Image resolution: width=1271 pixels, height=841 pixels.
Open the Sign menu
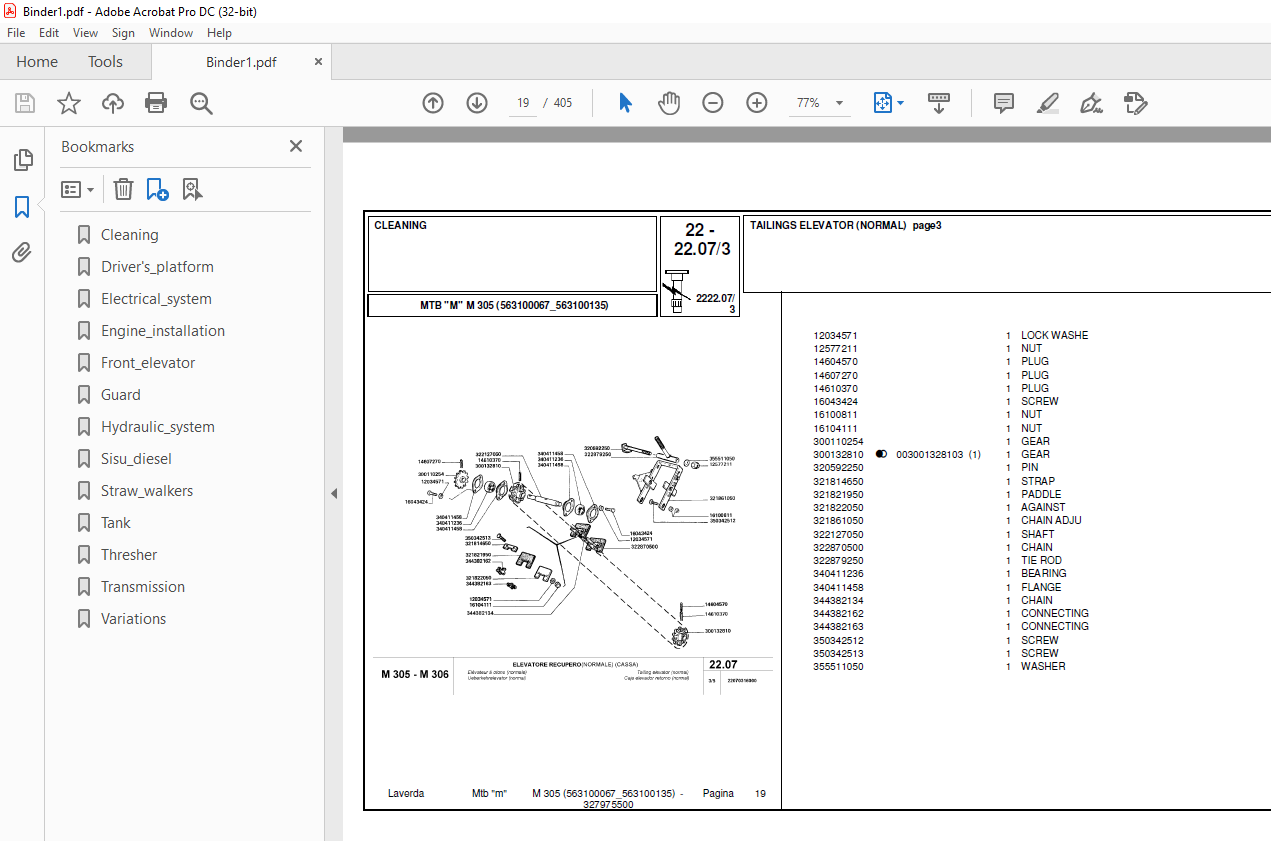[x=123, y=33]
